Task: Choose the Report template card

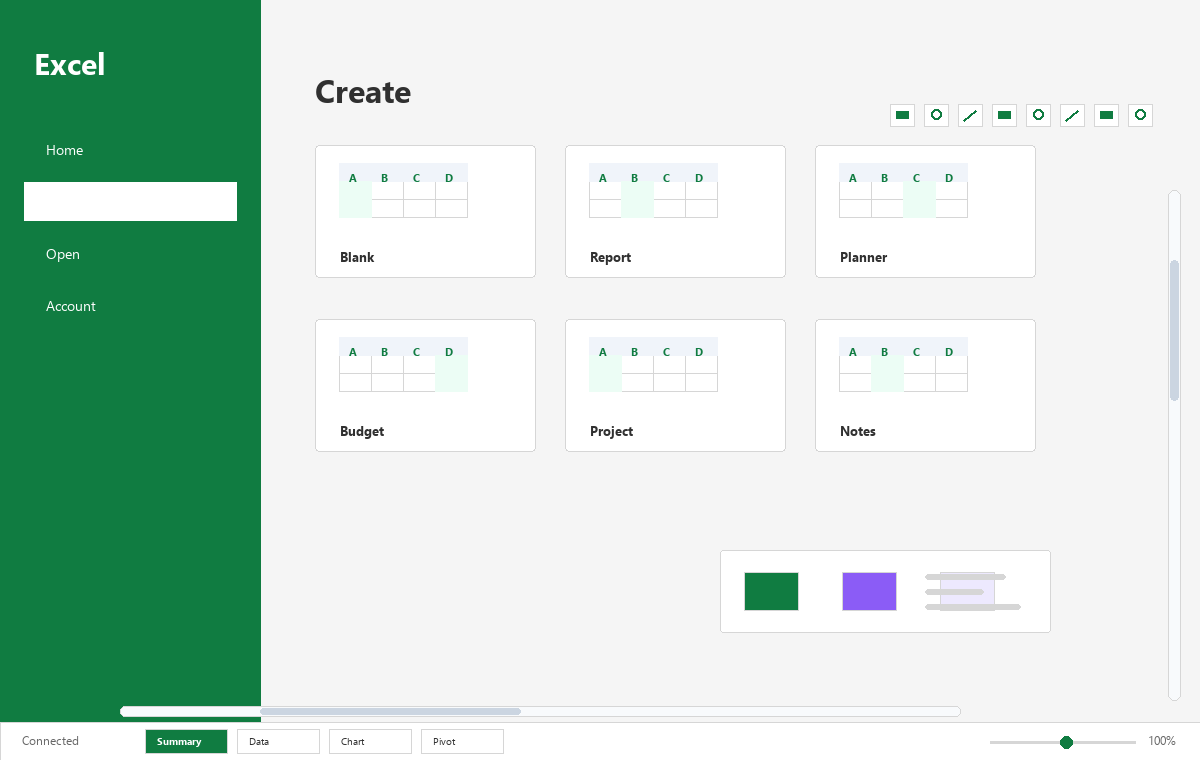Action: [x=675, y=211]
